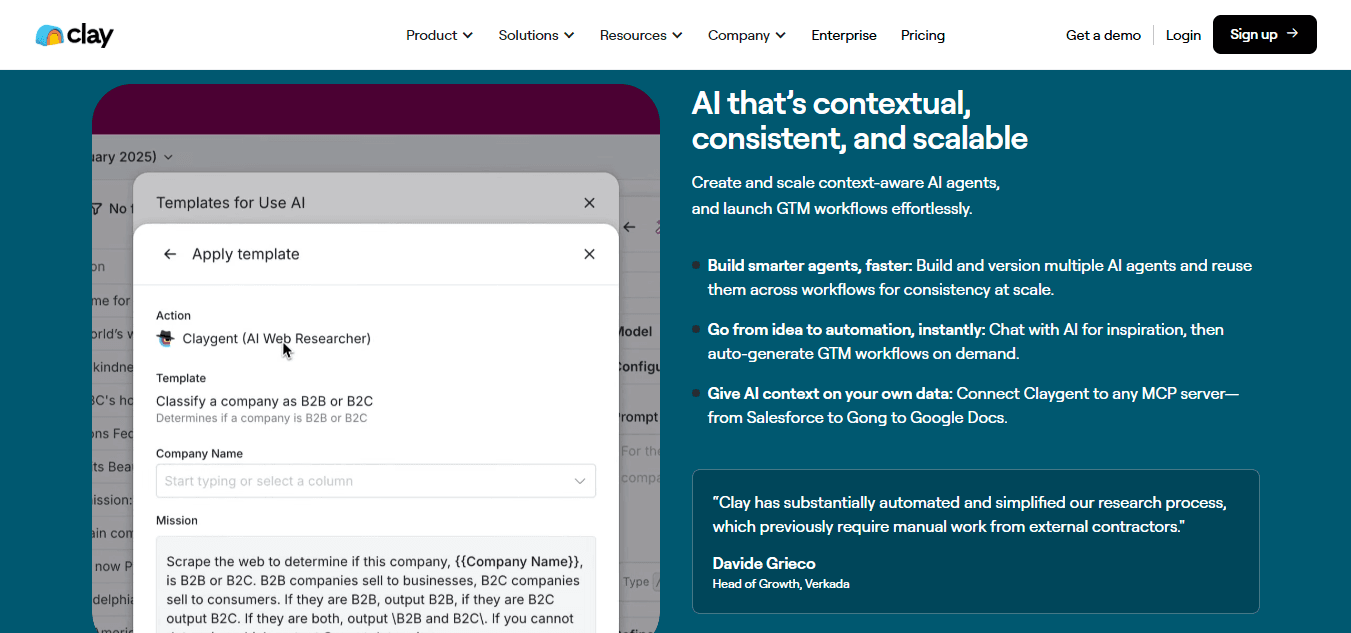Click the Claygent detective icon
The image size is (1351, 633).
coord(166,339)
